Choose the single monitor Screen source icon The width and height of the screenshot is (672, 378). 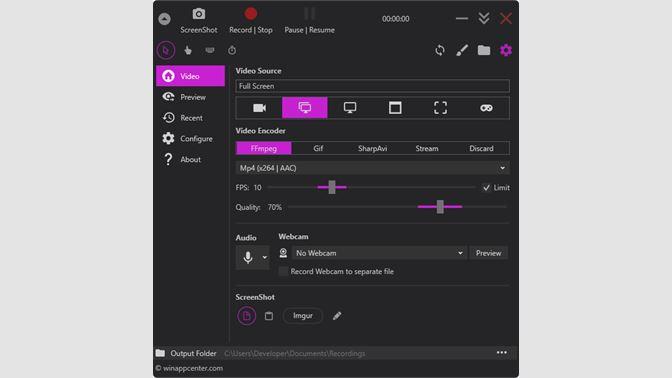tap(350, 108)
